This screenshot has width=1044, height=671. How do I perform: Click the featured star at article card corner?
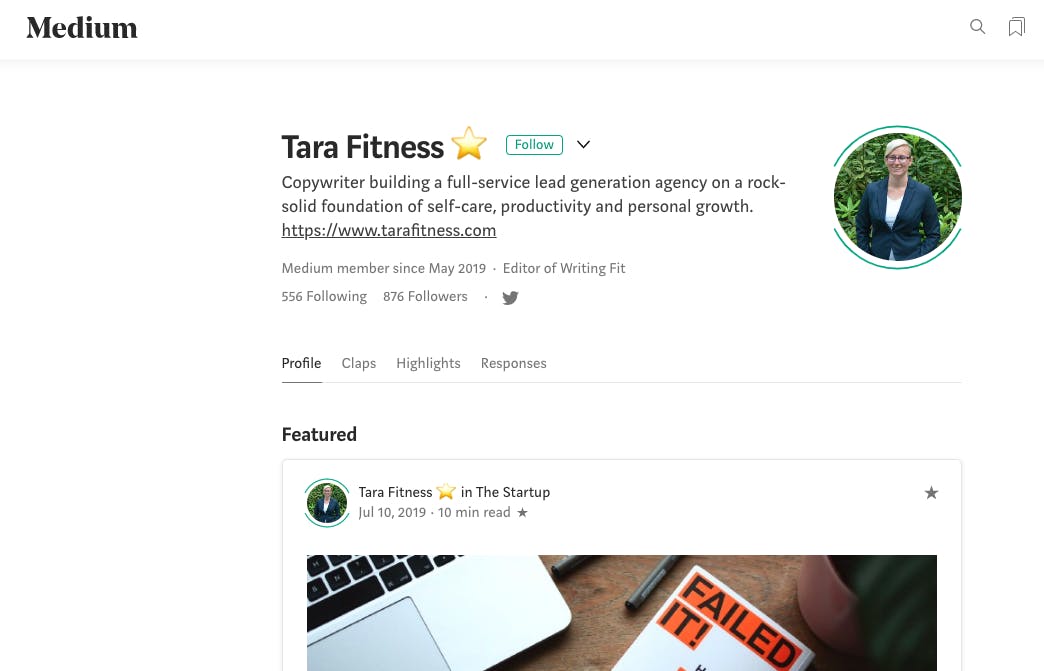pyautogui.click(x=931, y=493)
